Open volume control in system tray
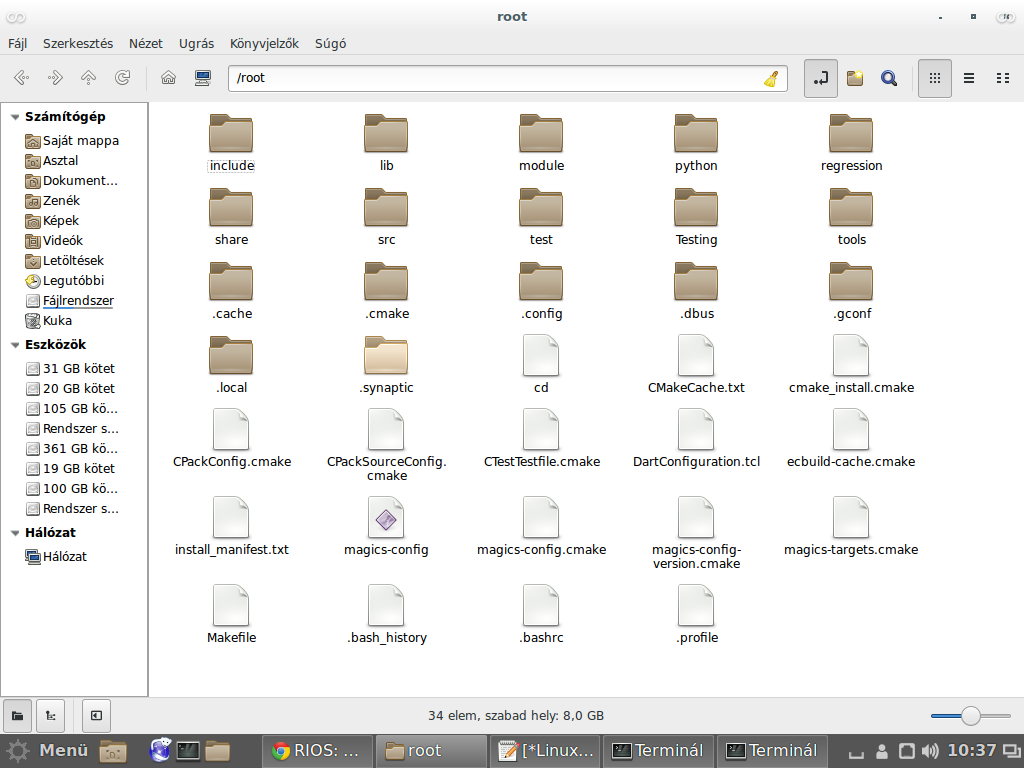The image size is (1024, 768). (x=929, y=751)
